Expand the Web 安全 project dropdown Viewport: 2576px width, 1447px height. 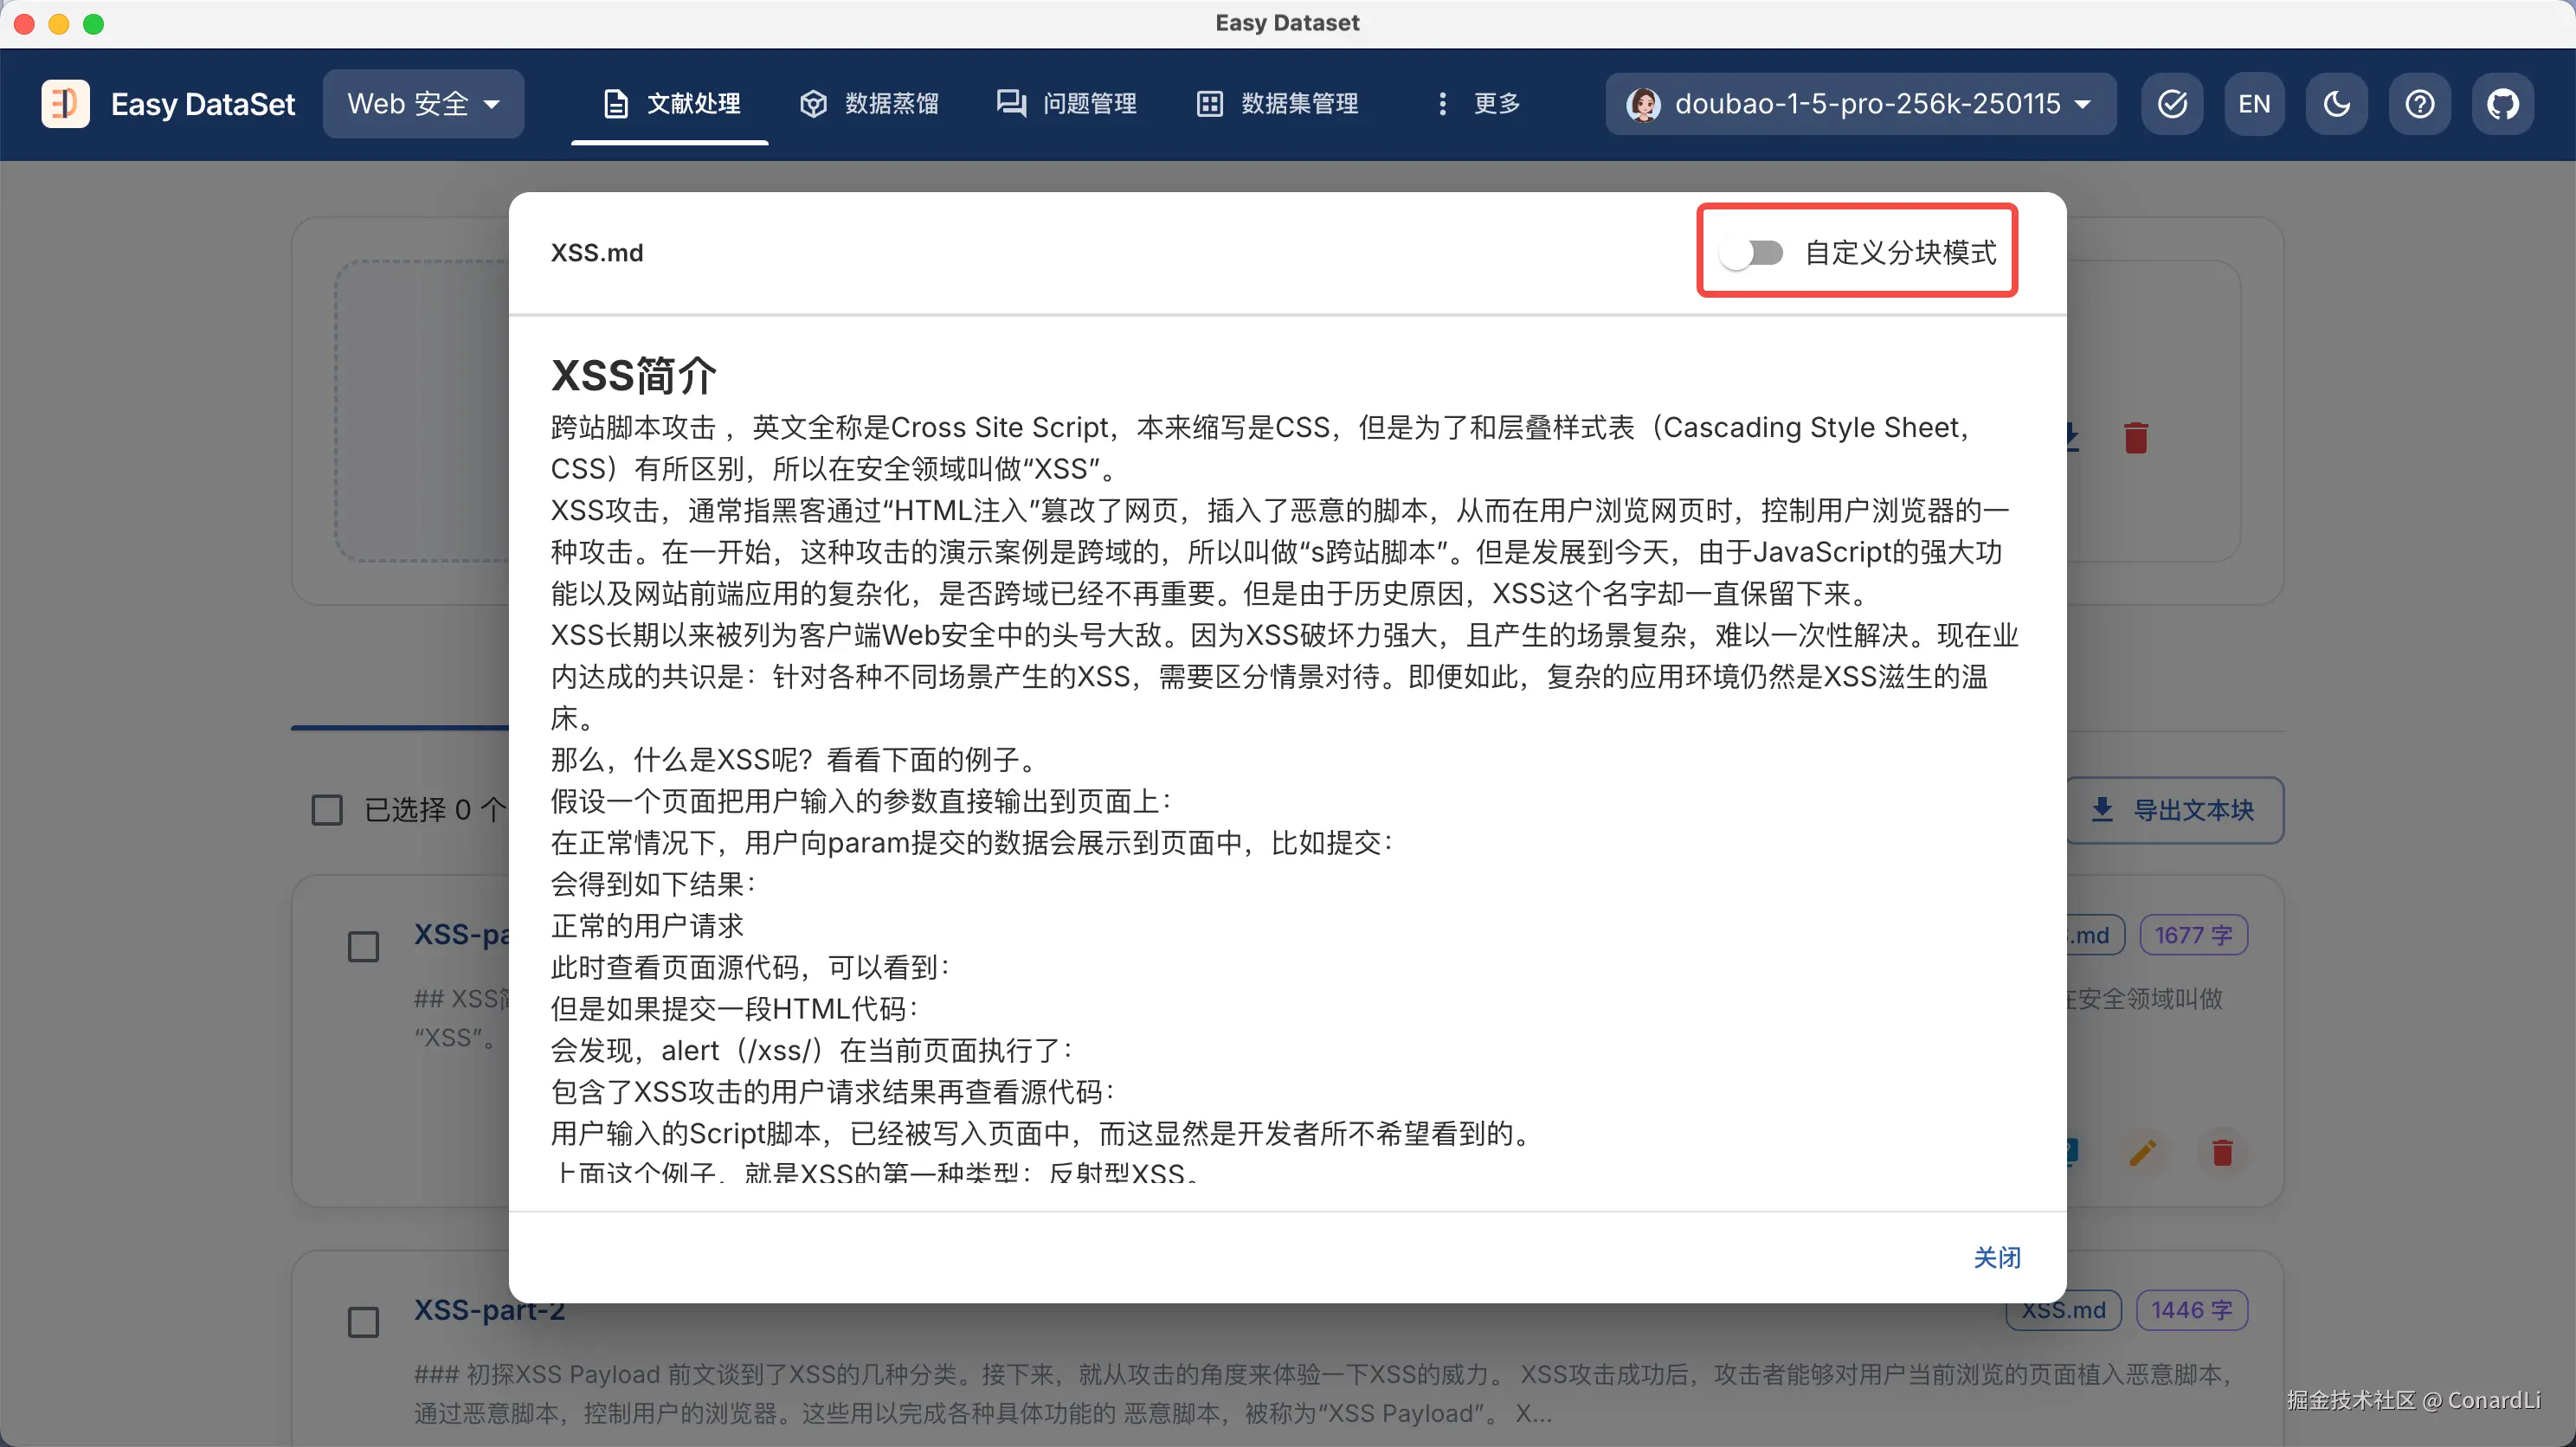423,104
